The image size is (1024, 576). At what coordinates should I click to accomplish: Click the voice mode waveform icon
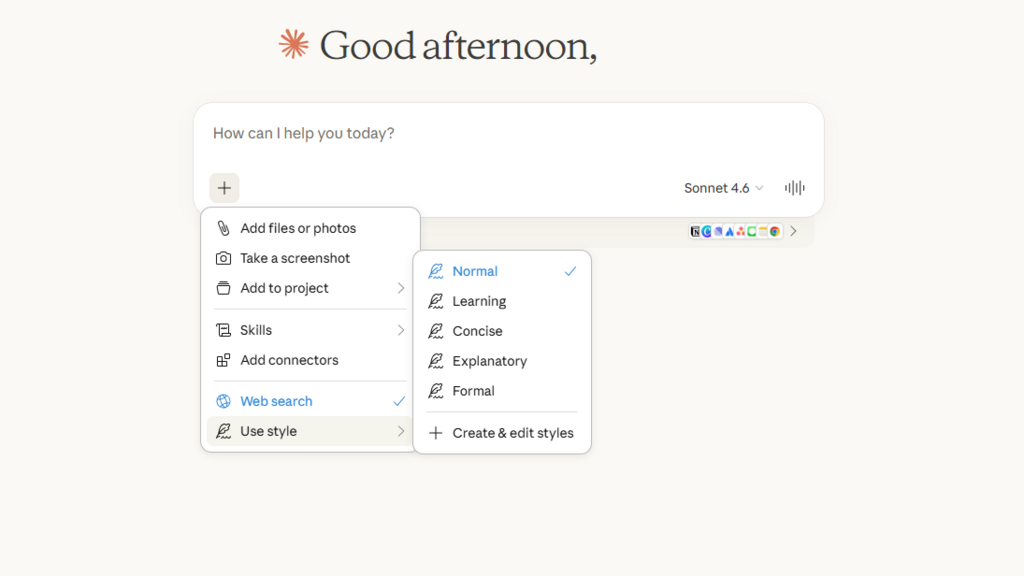tap(795, 188)
